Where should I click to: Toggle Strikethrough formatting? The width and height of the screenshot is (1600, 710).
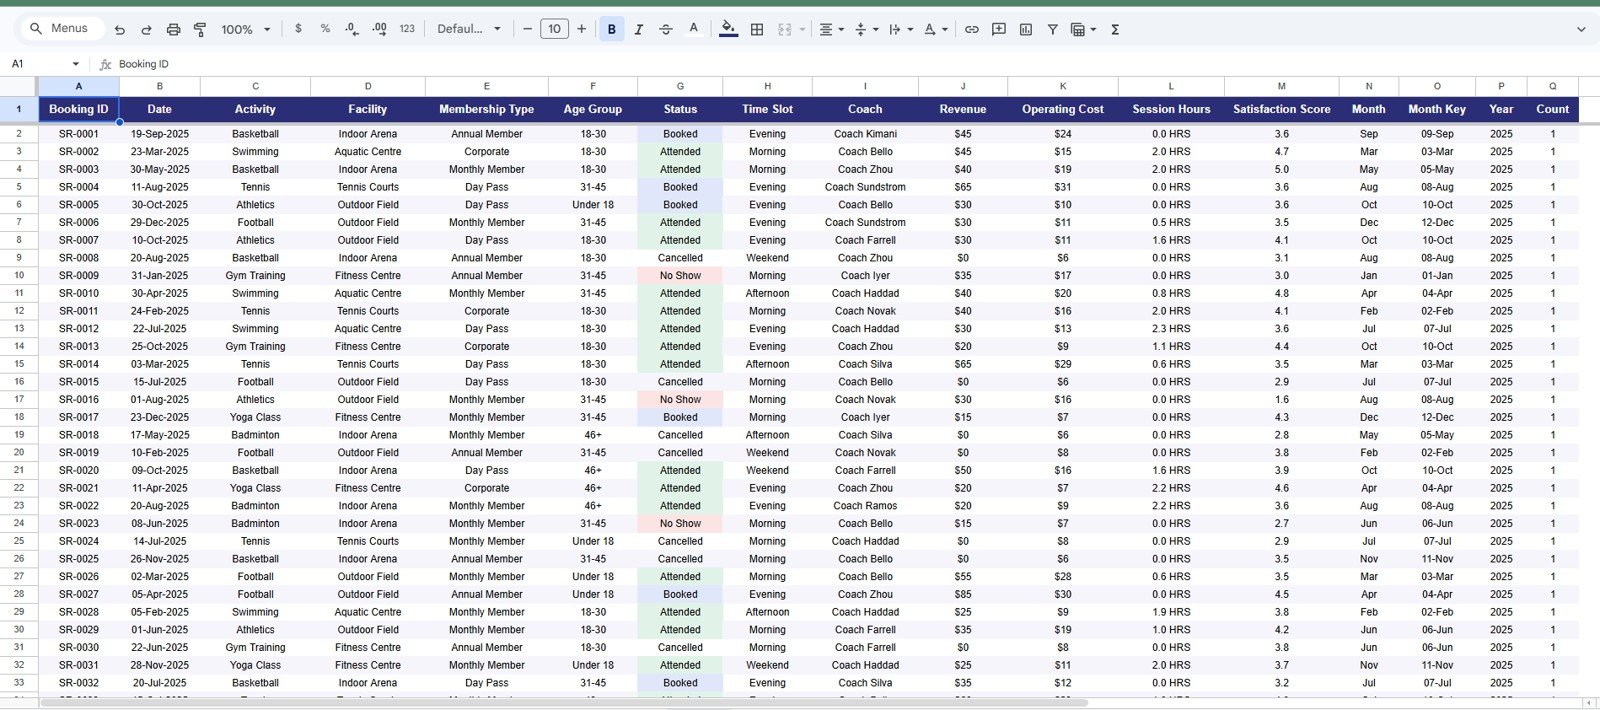[666, 29]
